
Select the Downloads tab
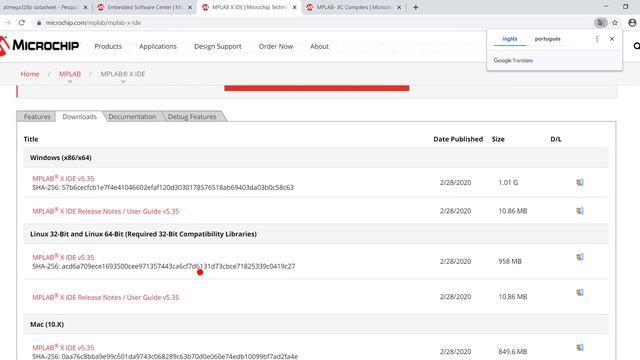tap(80, 117)
